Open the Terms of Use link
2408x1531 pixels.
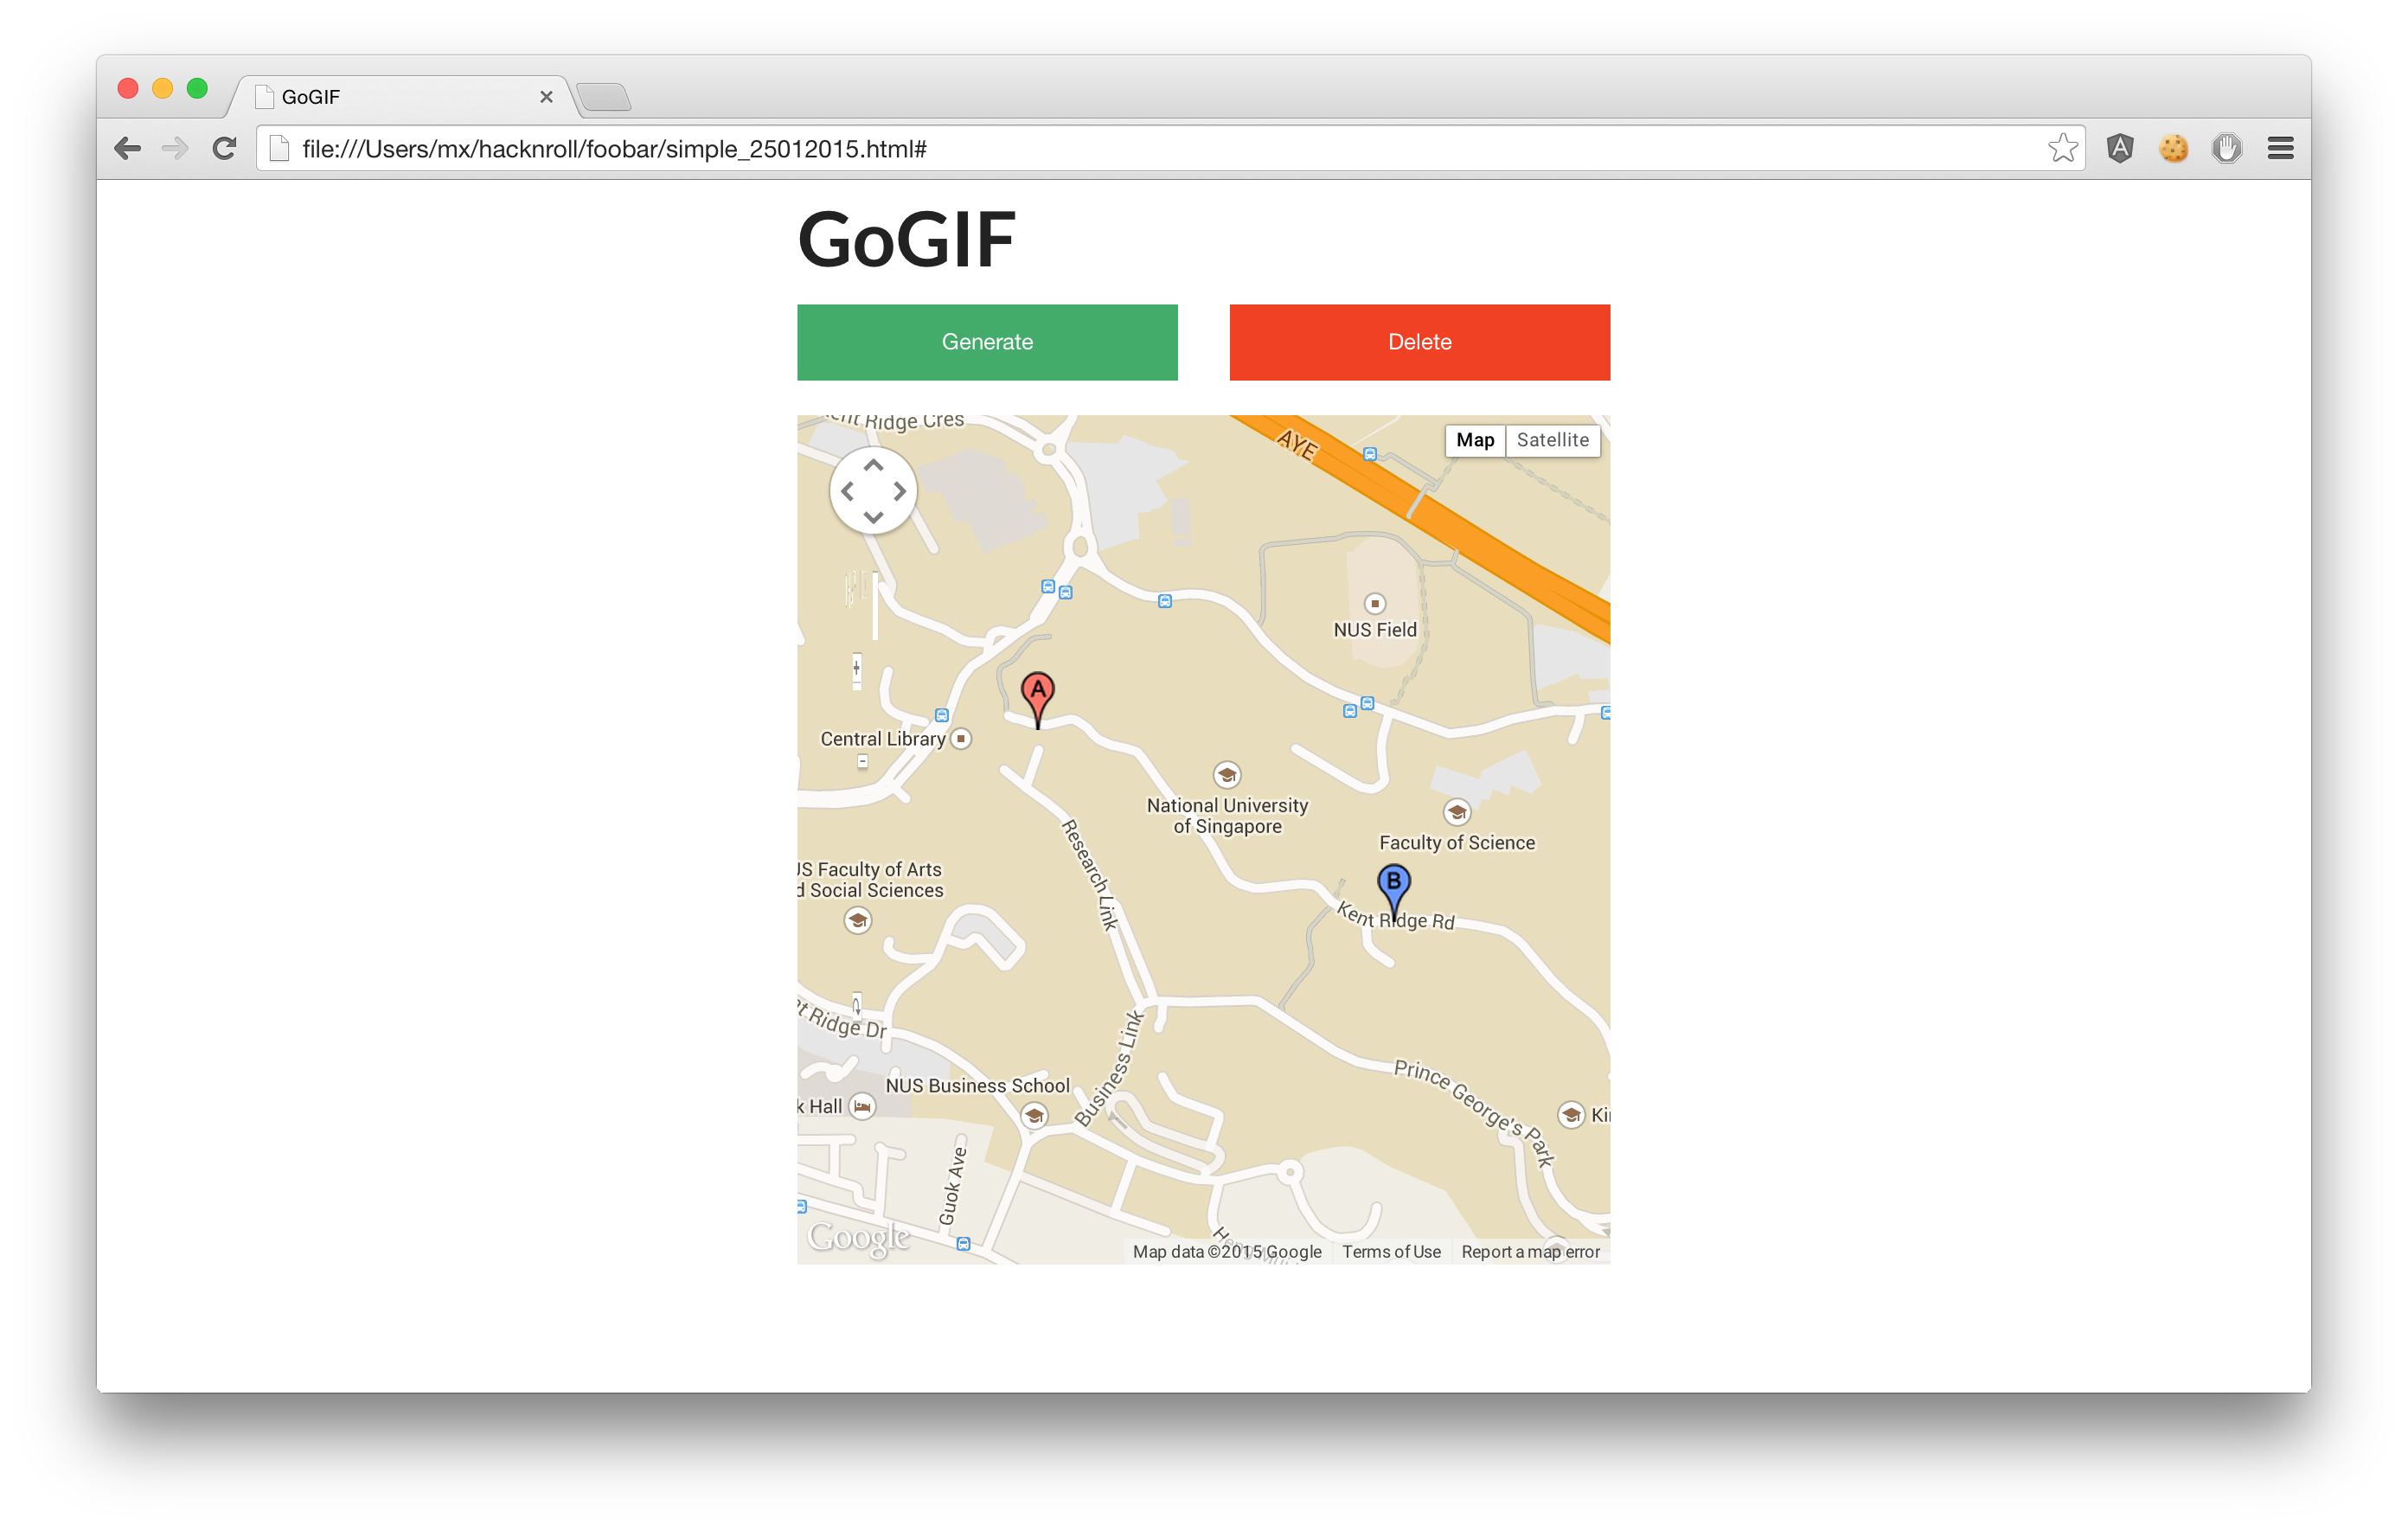(x=1391, y=1252)
